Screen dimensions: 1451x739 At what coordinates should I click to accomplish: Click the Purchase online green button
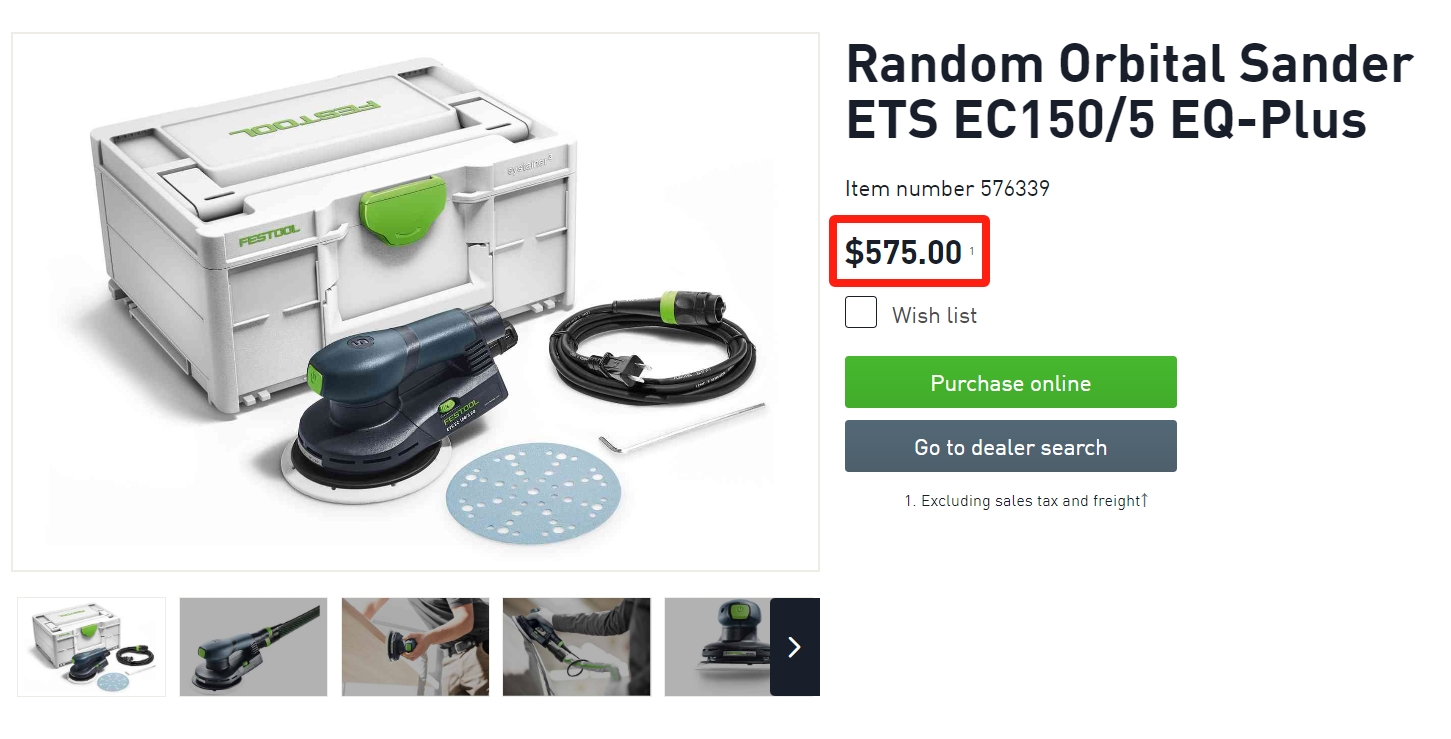point(1011,382)
